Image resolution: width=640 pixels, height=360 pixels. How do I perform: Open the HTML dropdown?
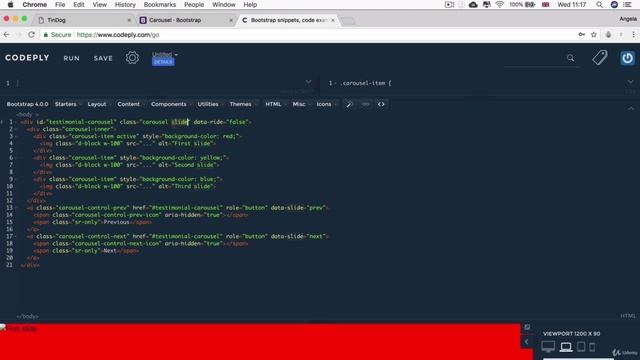tap(275, 104)
